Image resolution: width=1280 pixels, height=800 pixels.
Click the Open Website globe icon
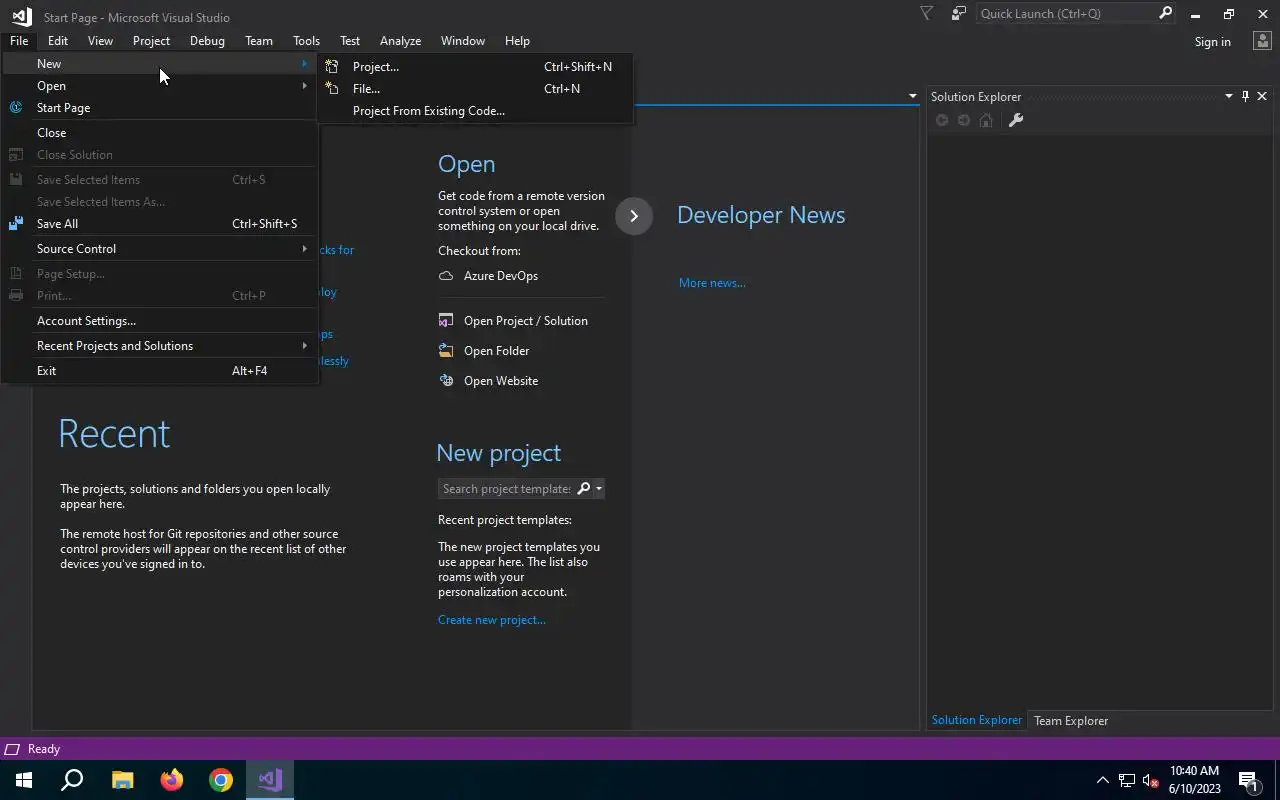pos(446,380)
